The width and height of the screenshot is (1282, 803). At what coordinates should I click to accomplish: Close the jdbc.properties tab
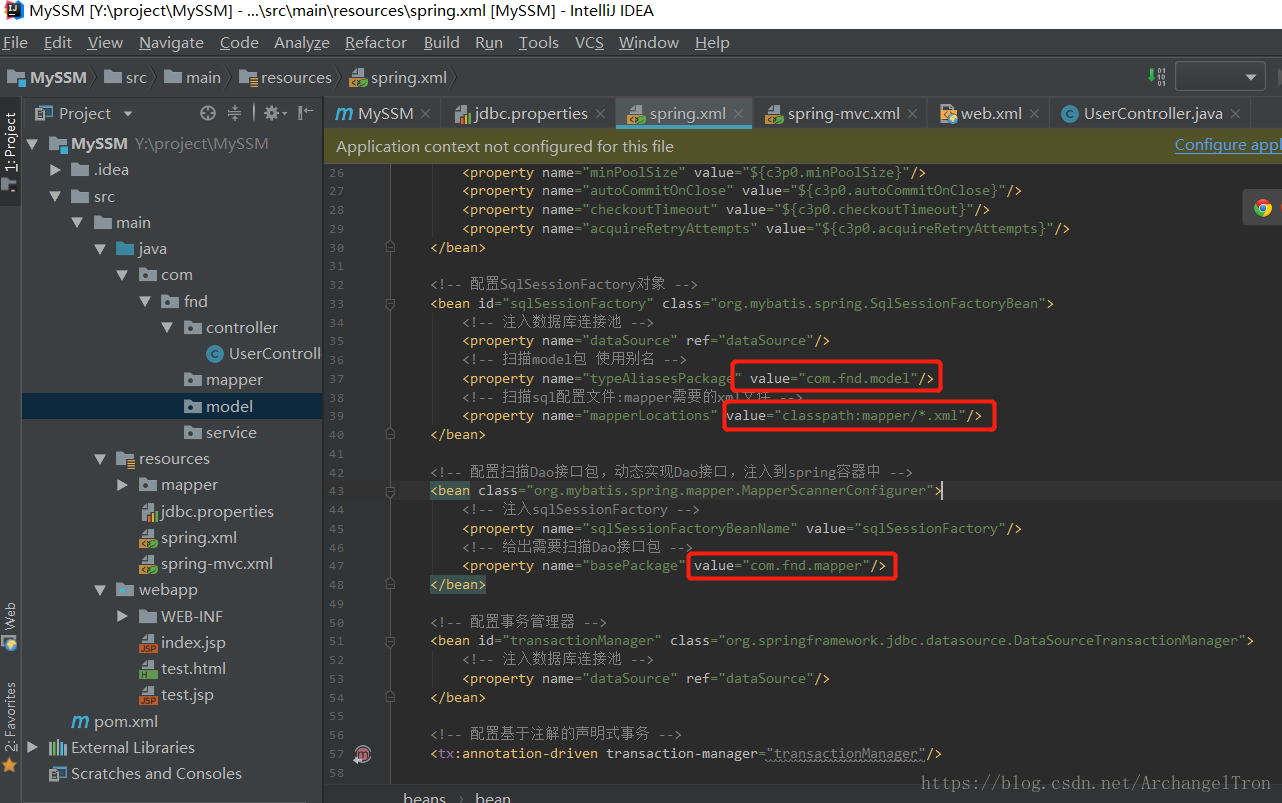[600, 114]
